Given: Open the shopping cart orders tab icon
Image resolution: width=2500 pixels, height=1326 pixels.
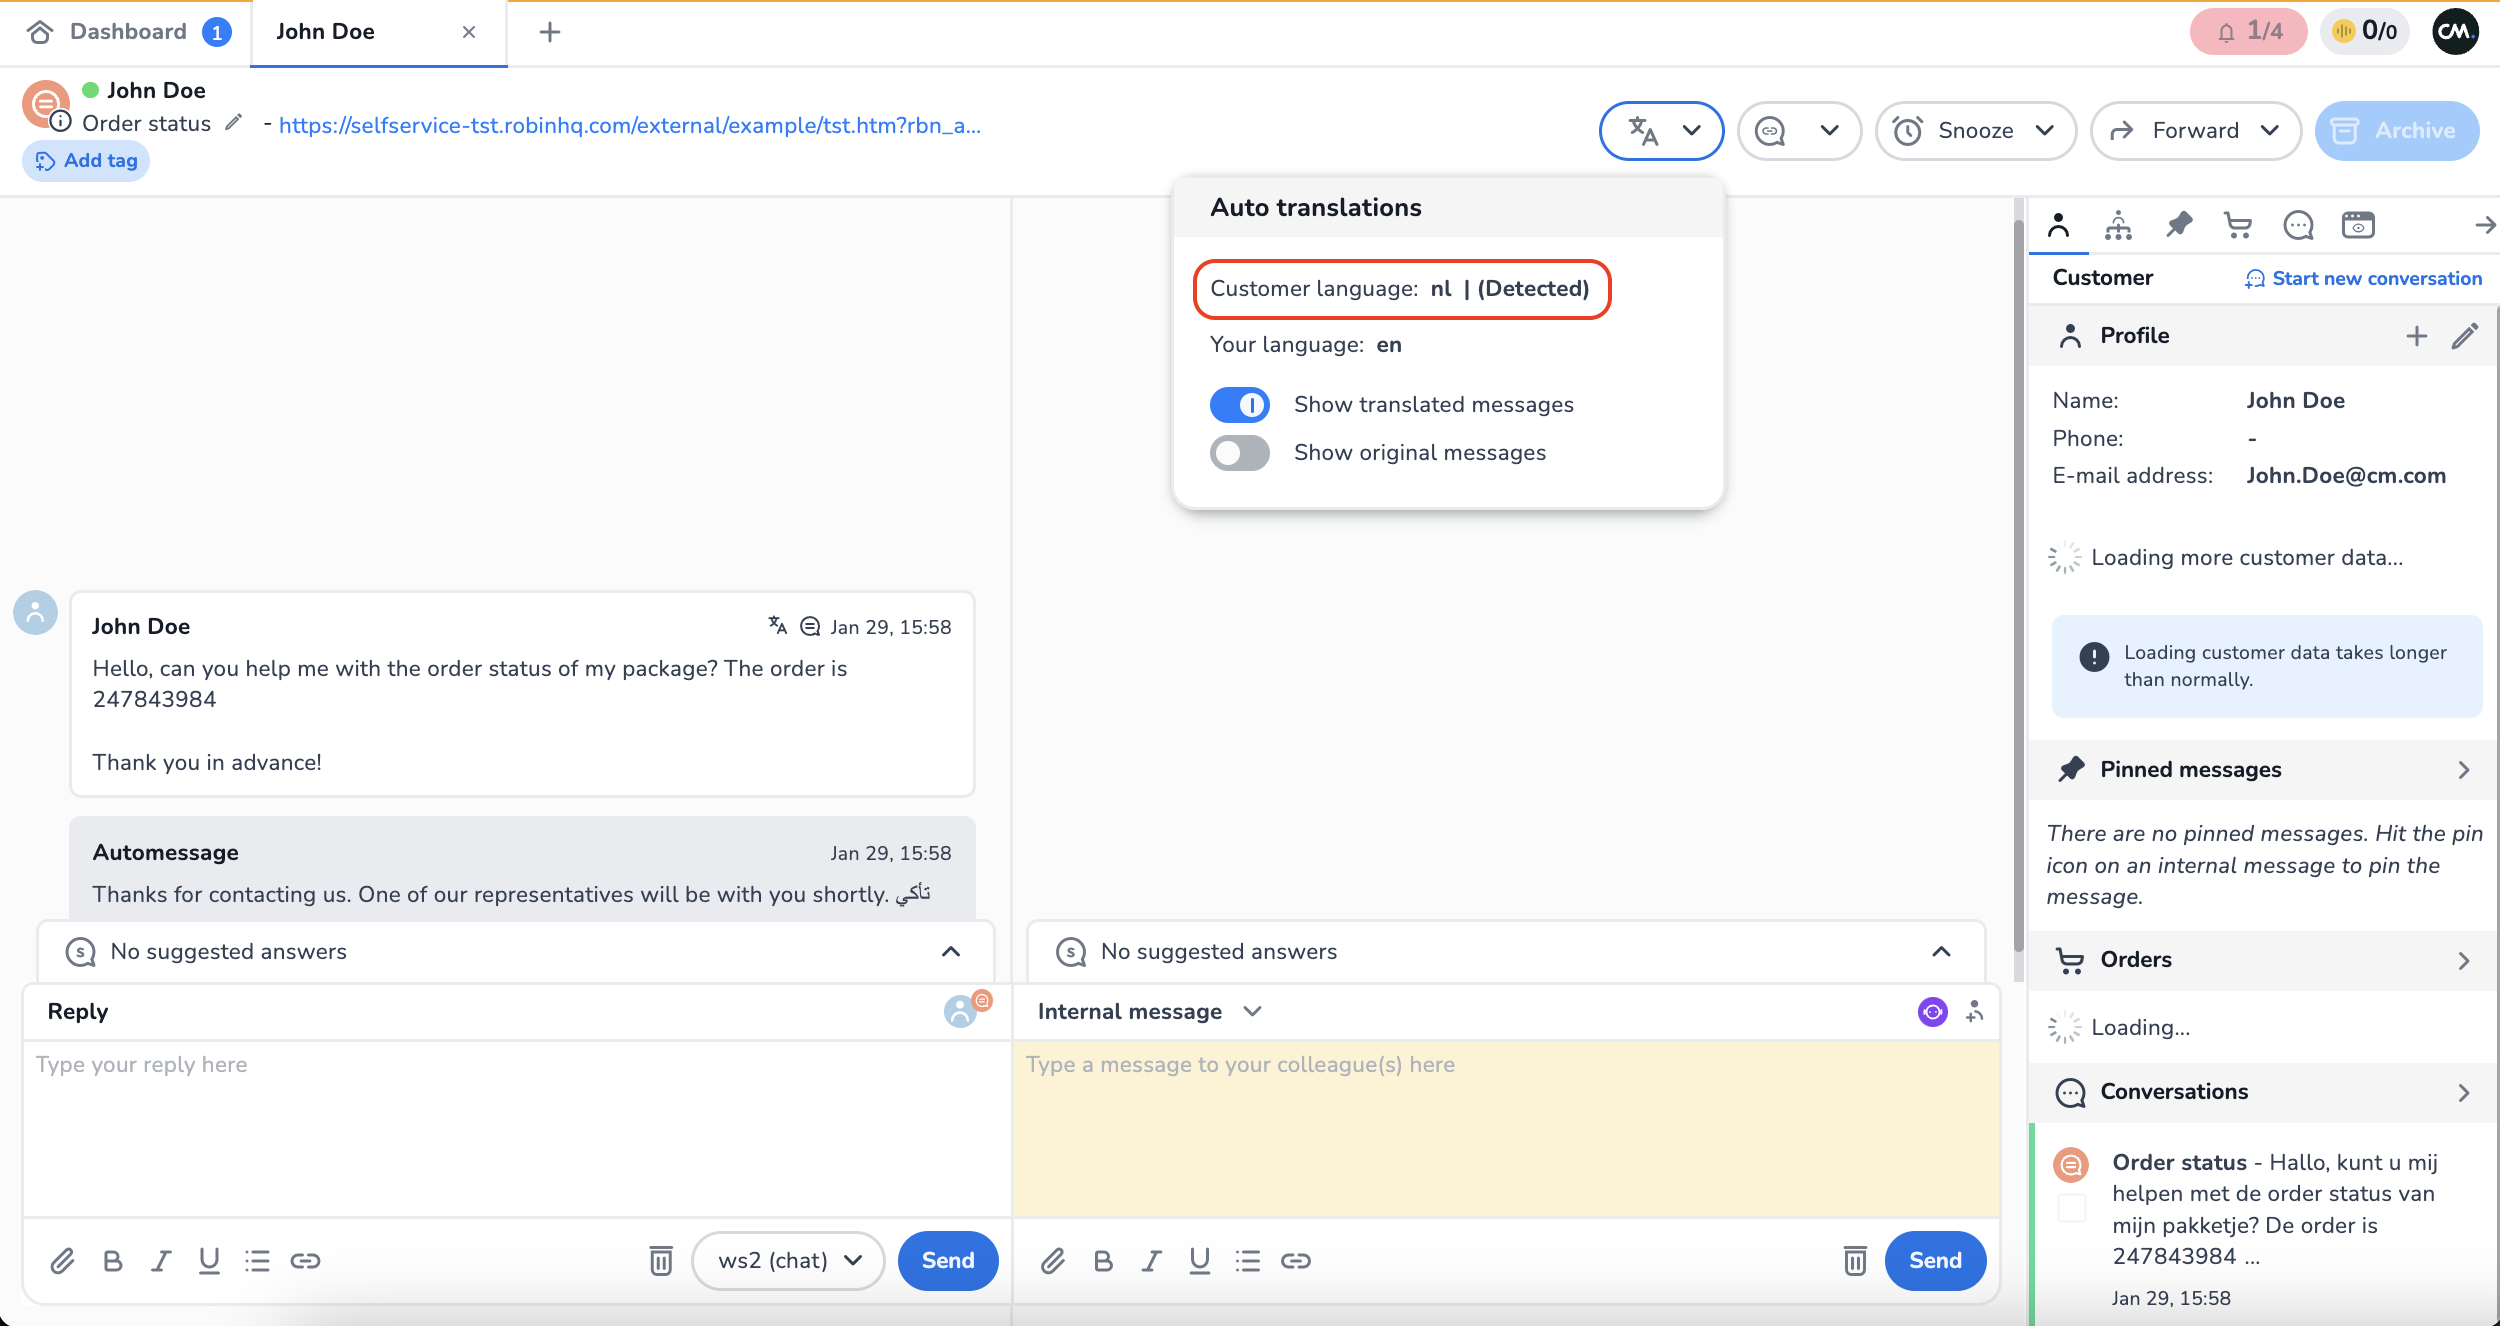Looking at the screenshot, I should pos(2238,225).
